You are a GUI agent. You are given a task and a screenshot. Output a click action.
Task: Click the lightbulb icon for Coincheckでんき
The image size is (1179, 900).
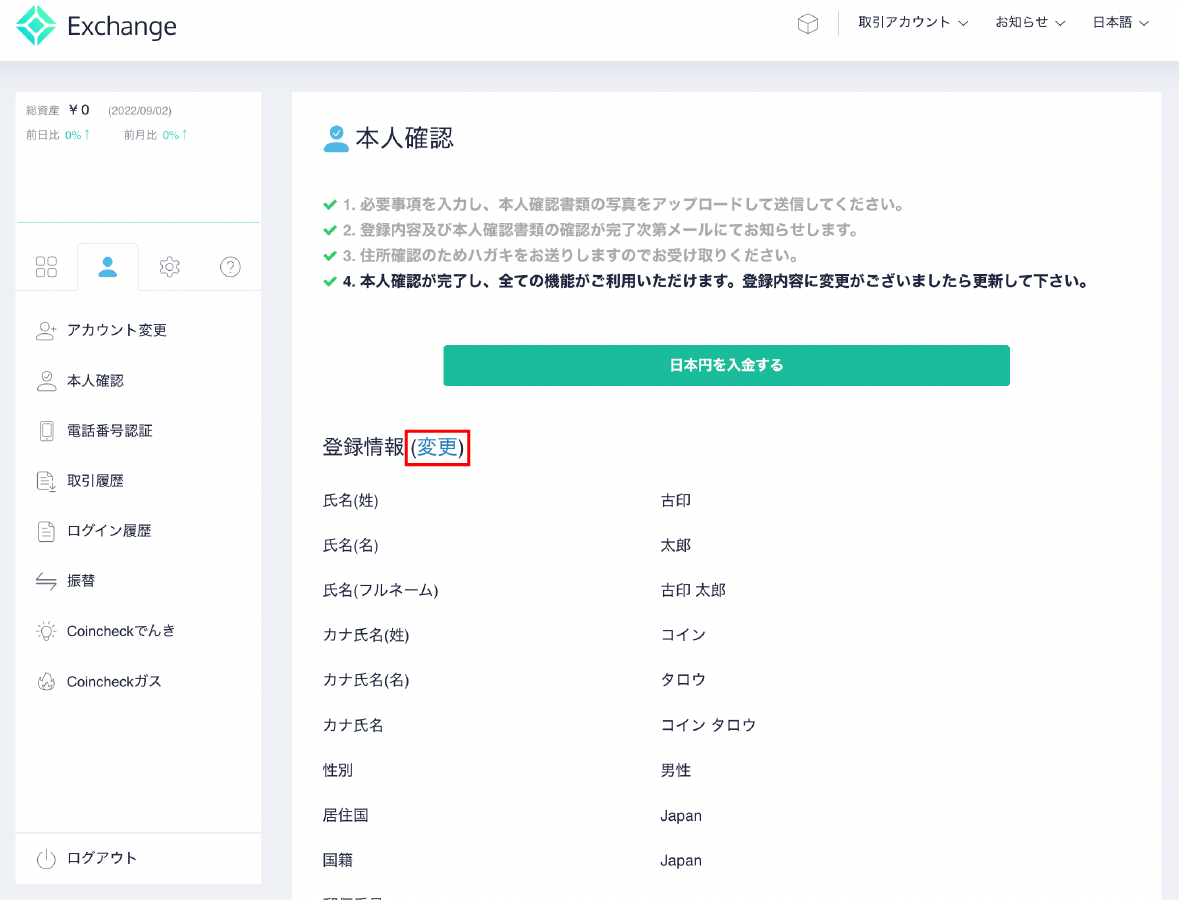[x=46, y=631]
